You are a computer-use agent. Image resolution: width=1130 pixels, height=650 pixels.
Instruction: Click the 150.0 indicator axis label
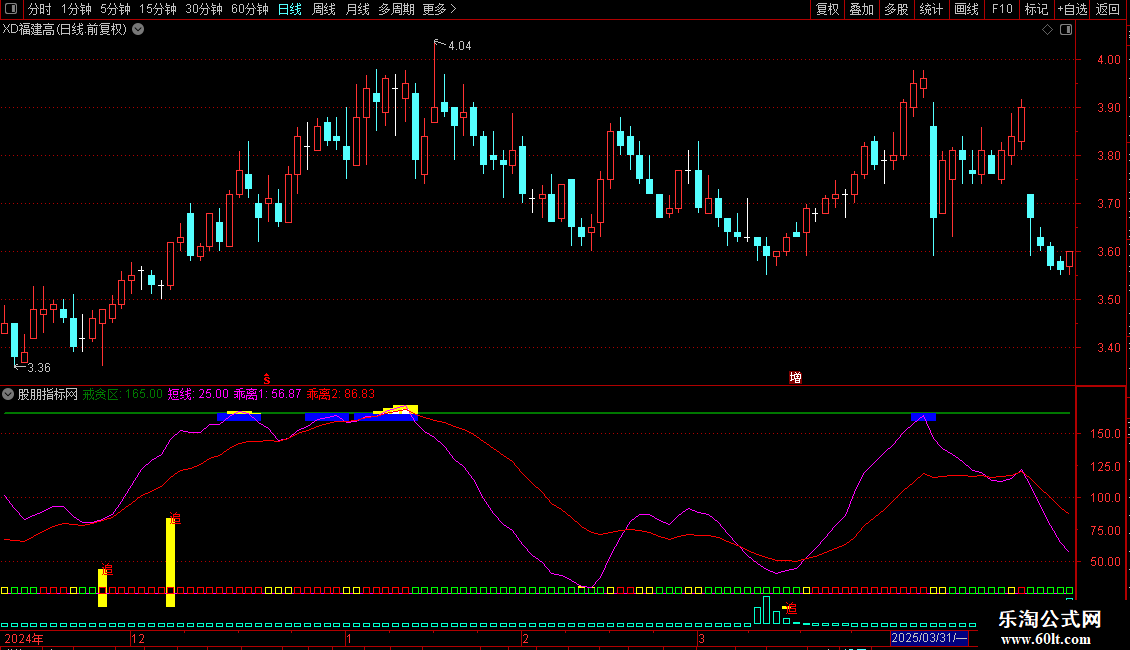tap(1105, 434)
